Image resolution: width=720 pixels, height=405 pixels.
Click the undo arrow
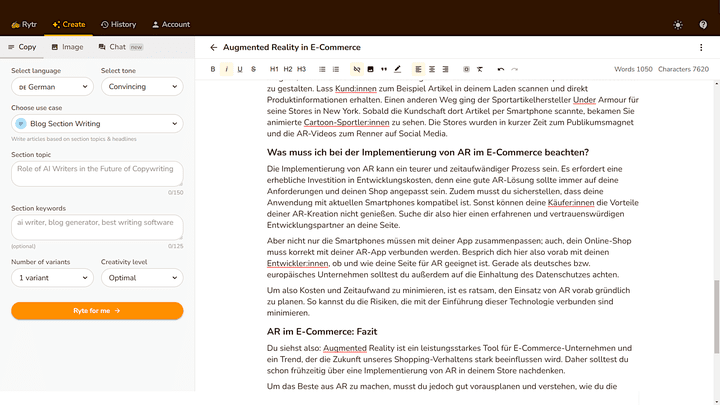click(501, 69)
